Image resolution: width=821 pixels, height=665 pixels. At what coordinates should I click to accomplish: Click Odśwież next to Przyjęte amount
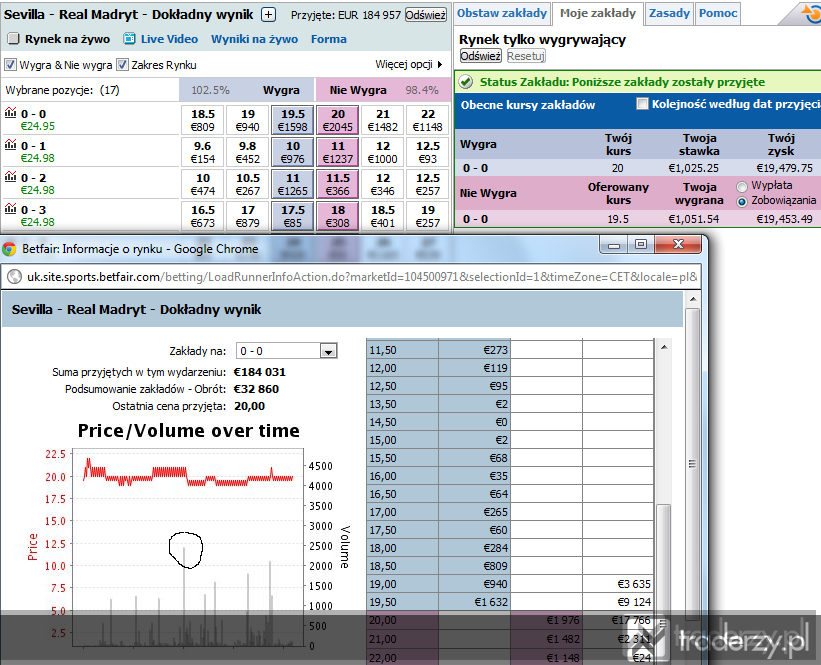[x=426, y=15]
